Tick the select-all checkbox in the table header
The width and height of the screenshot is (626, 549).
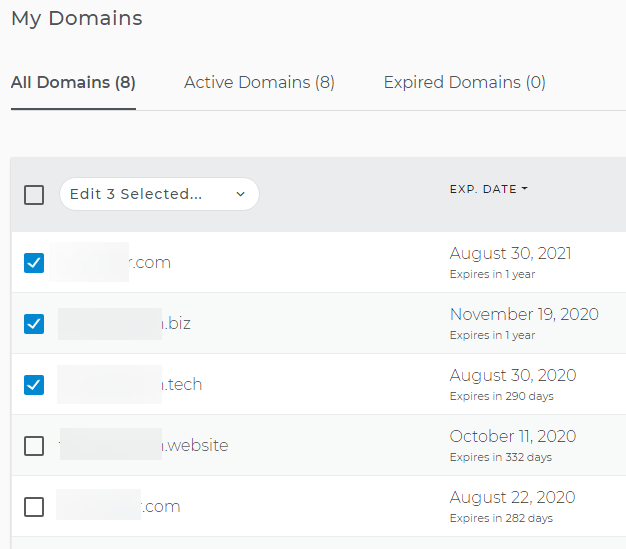click(x=34, y=194)
